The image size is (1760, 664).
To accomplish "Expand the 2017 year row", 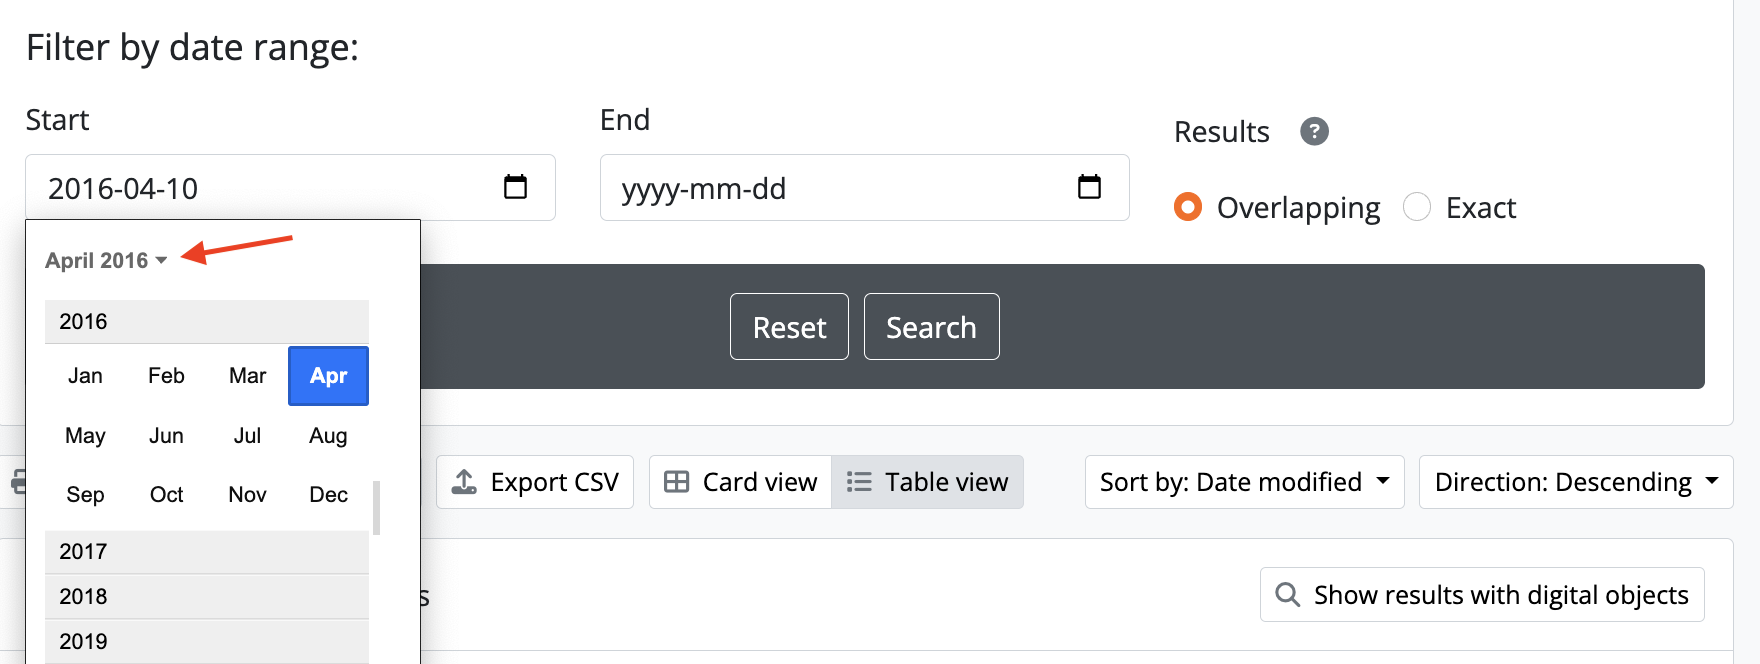I will tap(206, 551).
